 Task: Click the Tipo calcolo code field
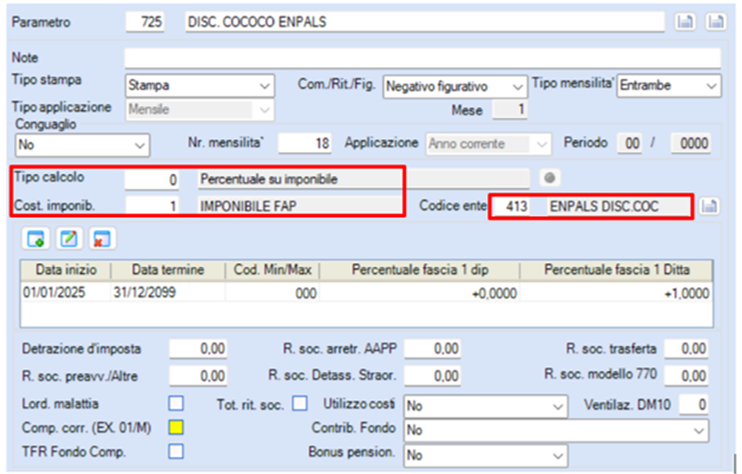(152, 179)
